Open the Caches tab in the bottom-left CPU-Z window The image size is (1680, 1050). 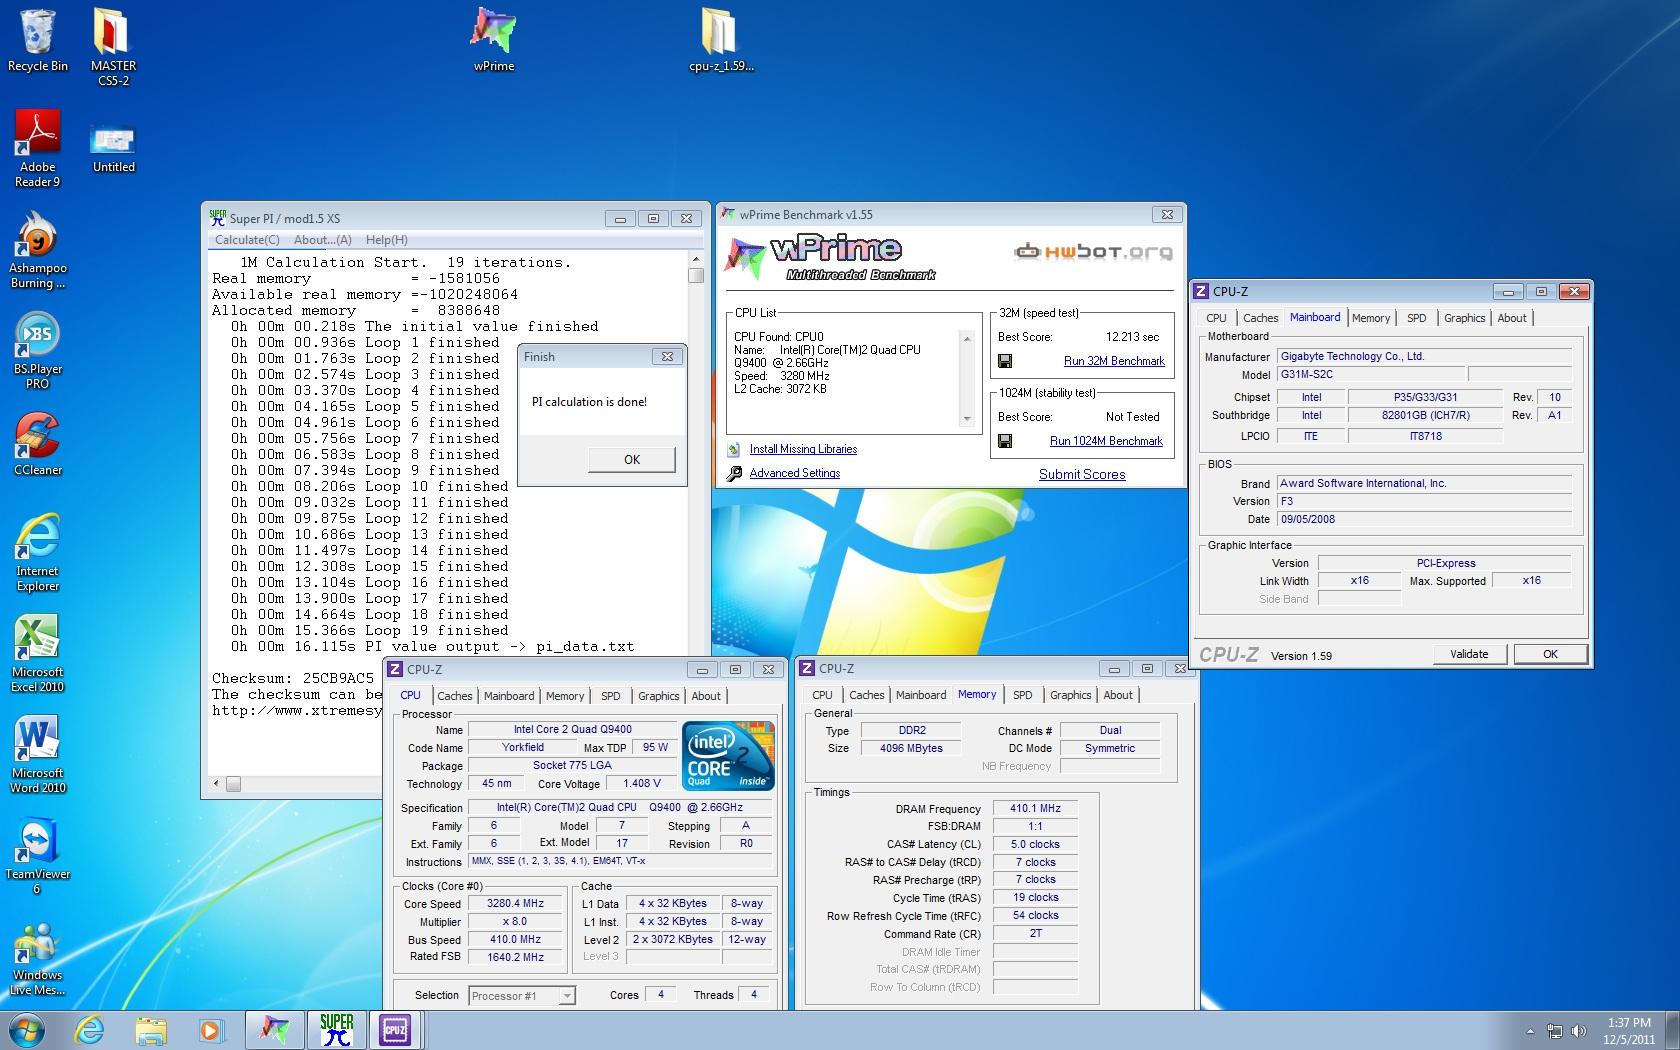(454, 696)
